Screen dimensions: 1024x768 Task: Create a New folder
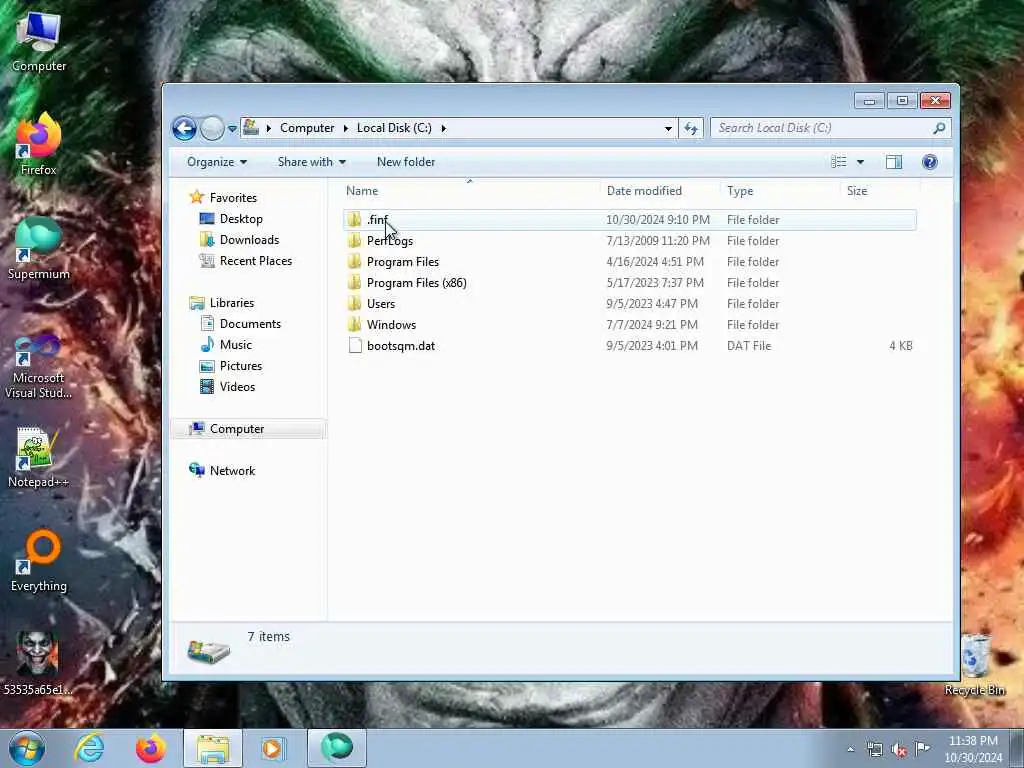point(406,162)
